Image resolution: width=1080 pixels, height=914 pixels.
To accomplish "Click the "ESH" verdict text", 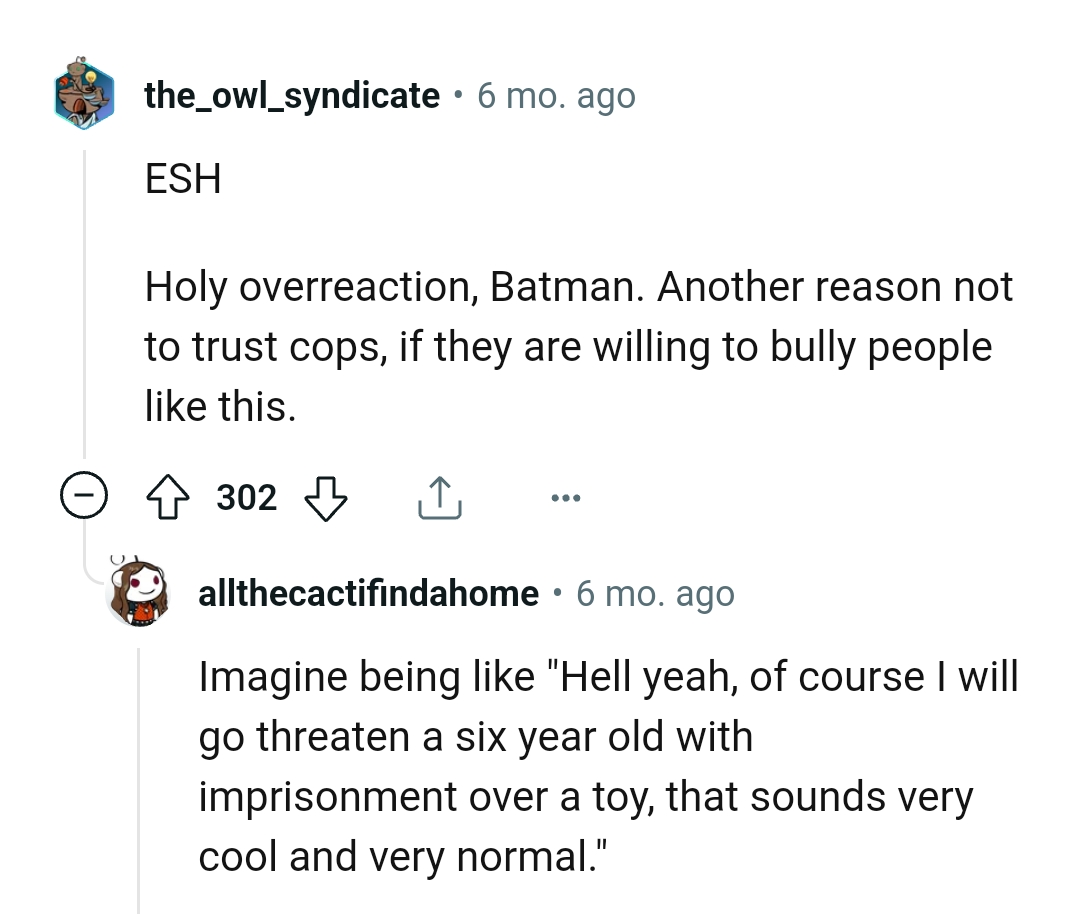I will tap(183, 180).
